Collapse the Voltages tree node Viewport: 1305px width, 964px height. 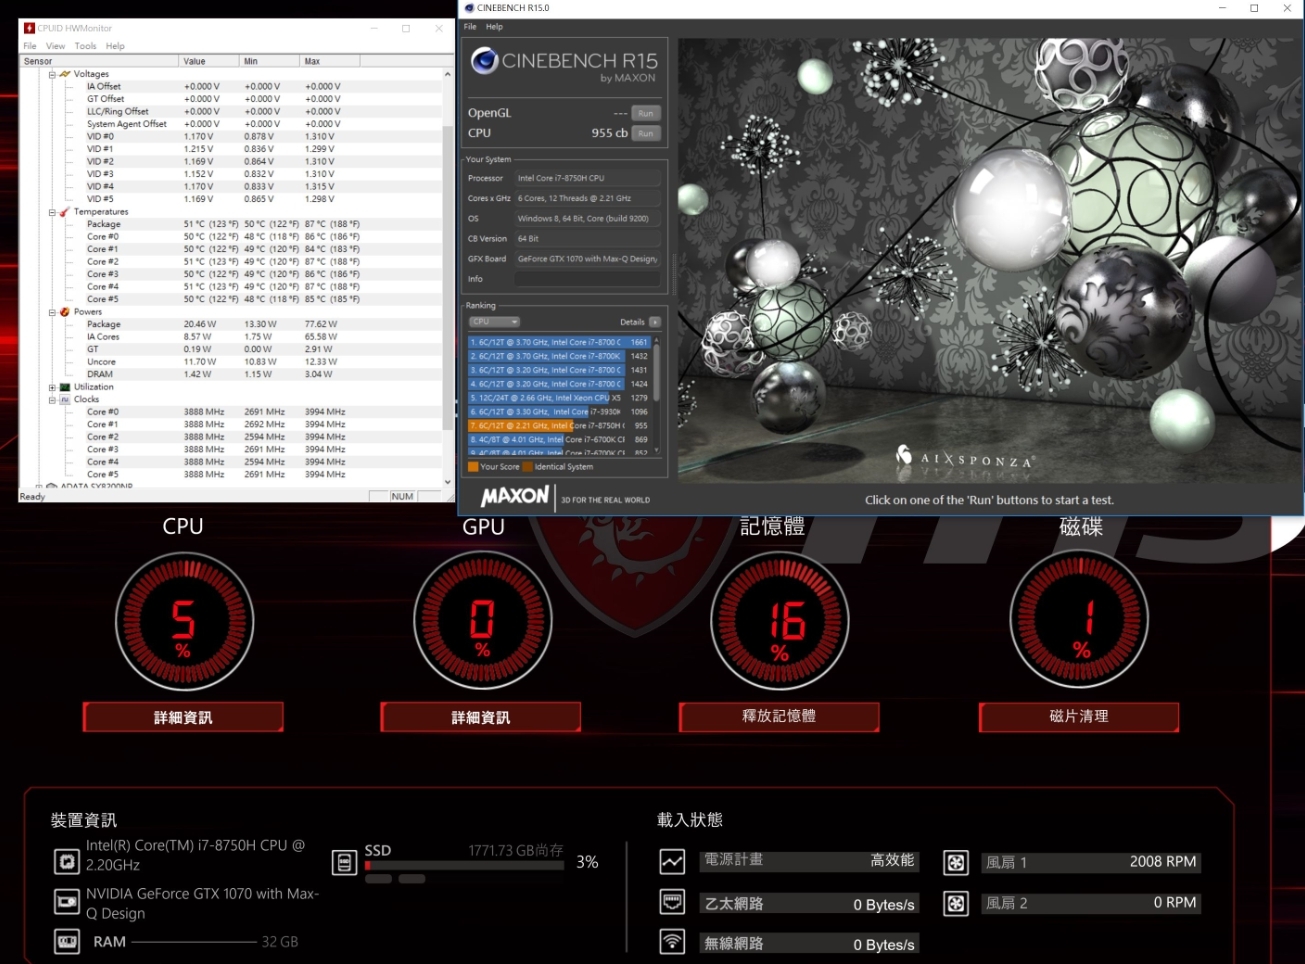pos(52,74)
